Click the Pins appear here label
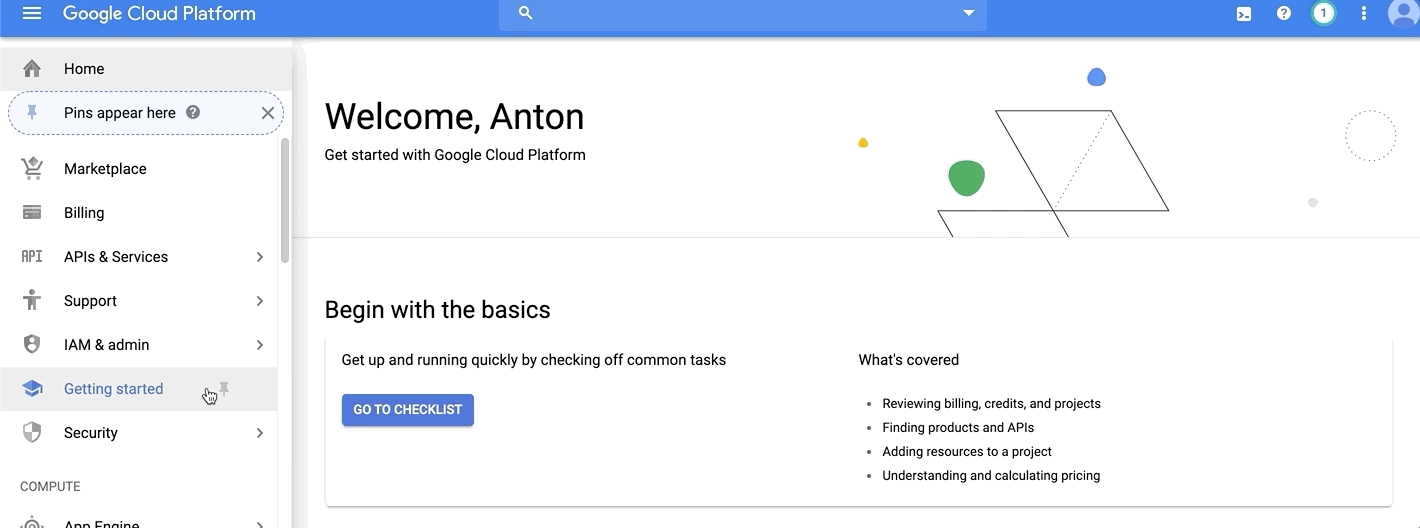1420x528 pixels. pyautogui.click(x=120, y=113)
